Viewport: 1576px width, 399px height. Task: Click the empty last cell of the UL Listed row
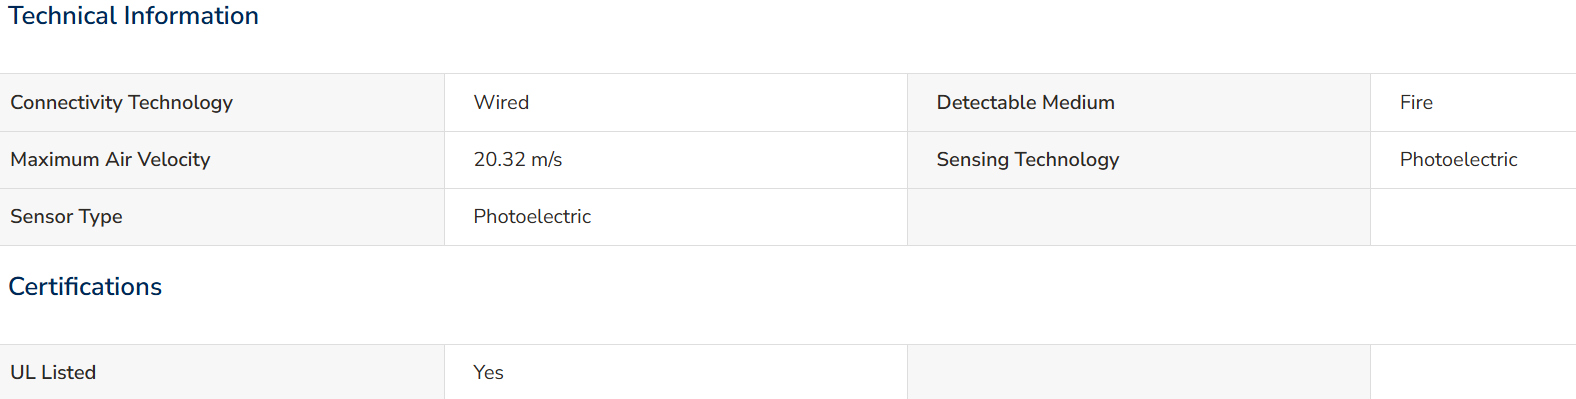click(x=1473, y=372)
